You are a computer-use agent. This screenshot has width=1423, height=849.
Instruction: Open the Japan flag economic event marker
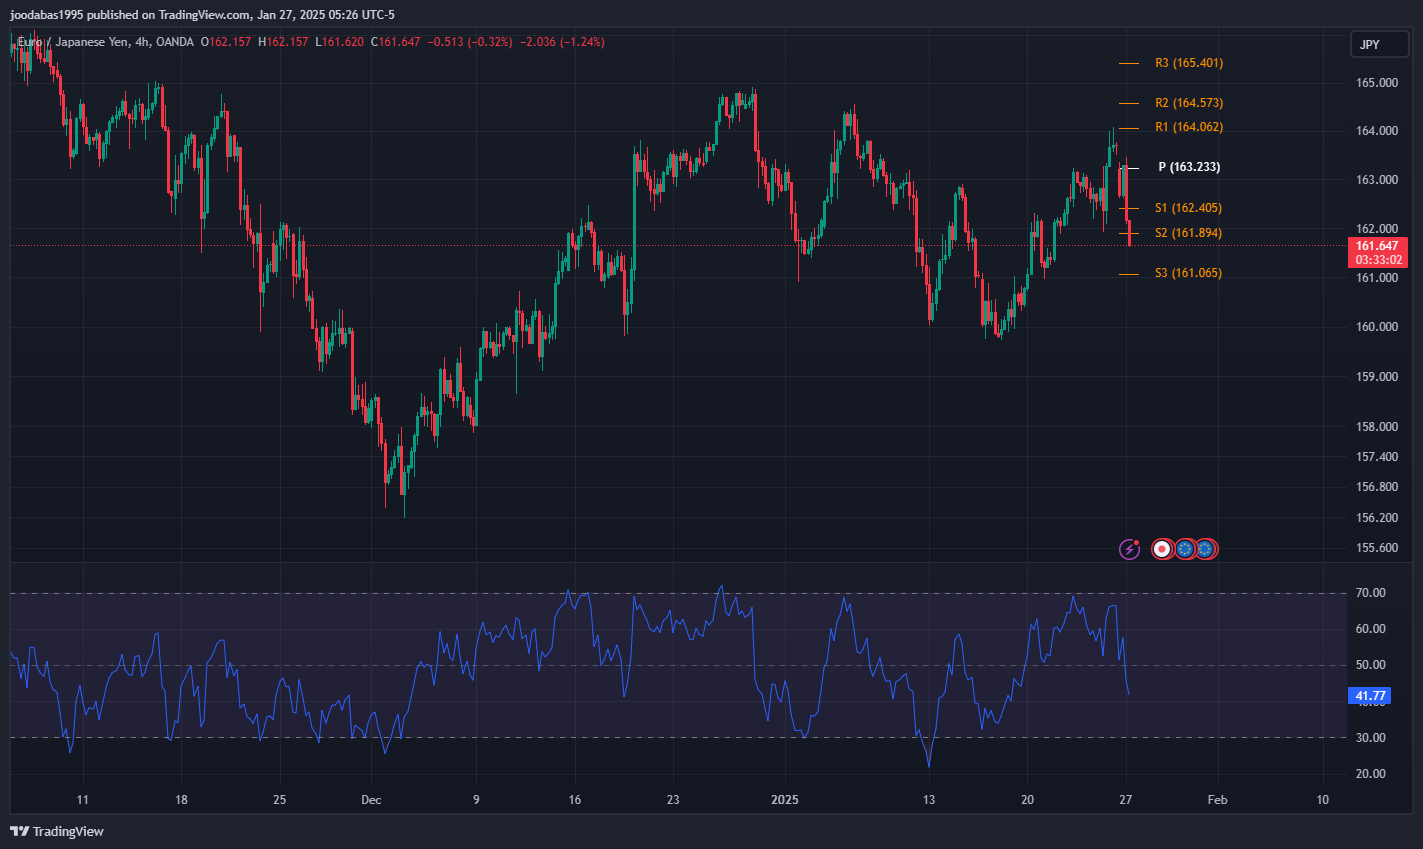coord(1162,548)
